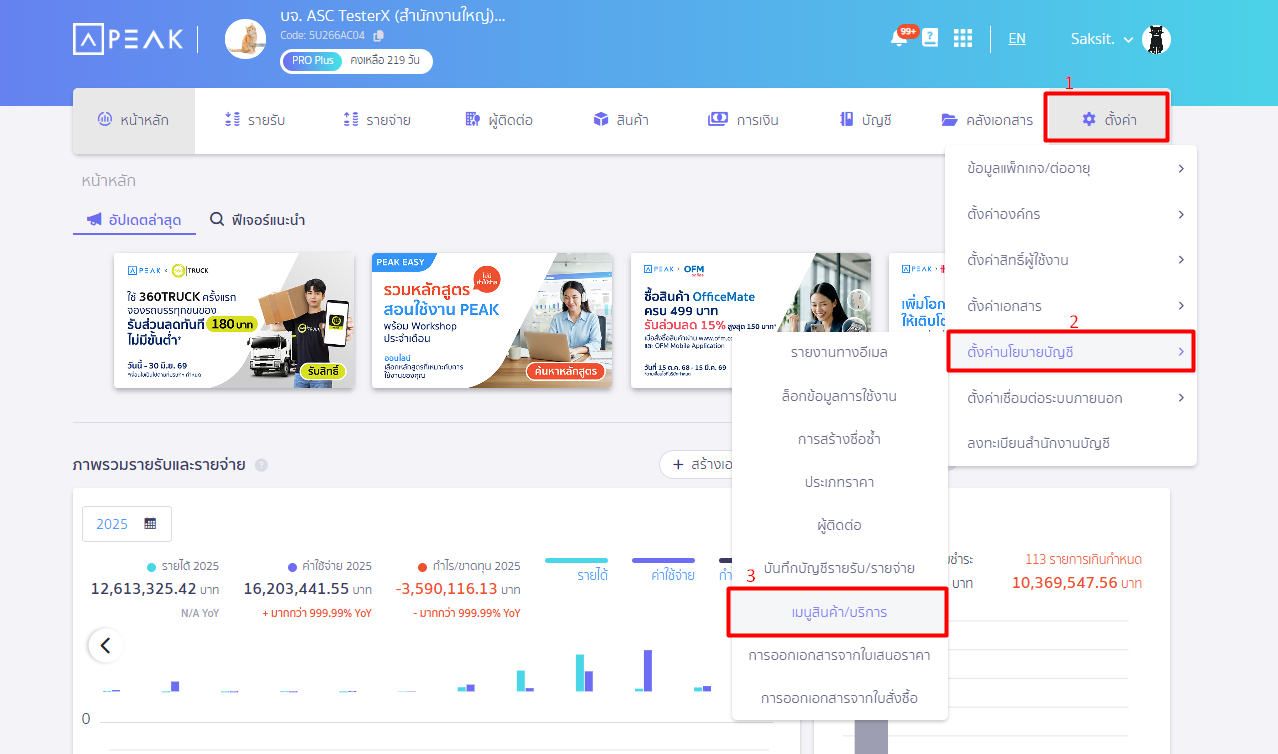Viewport: 1278px width, 754px height.
Task: Expand ข้อมูลแพ็กเกจ/ต่ออายุ submenu
Action: 1070,168
